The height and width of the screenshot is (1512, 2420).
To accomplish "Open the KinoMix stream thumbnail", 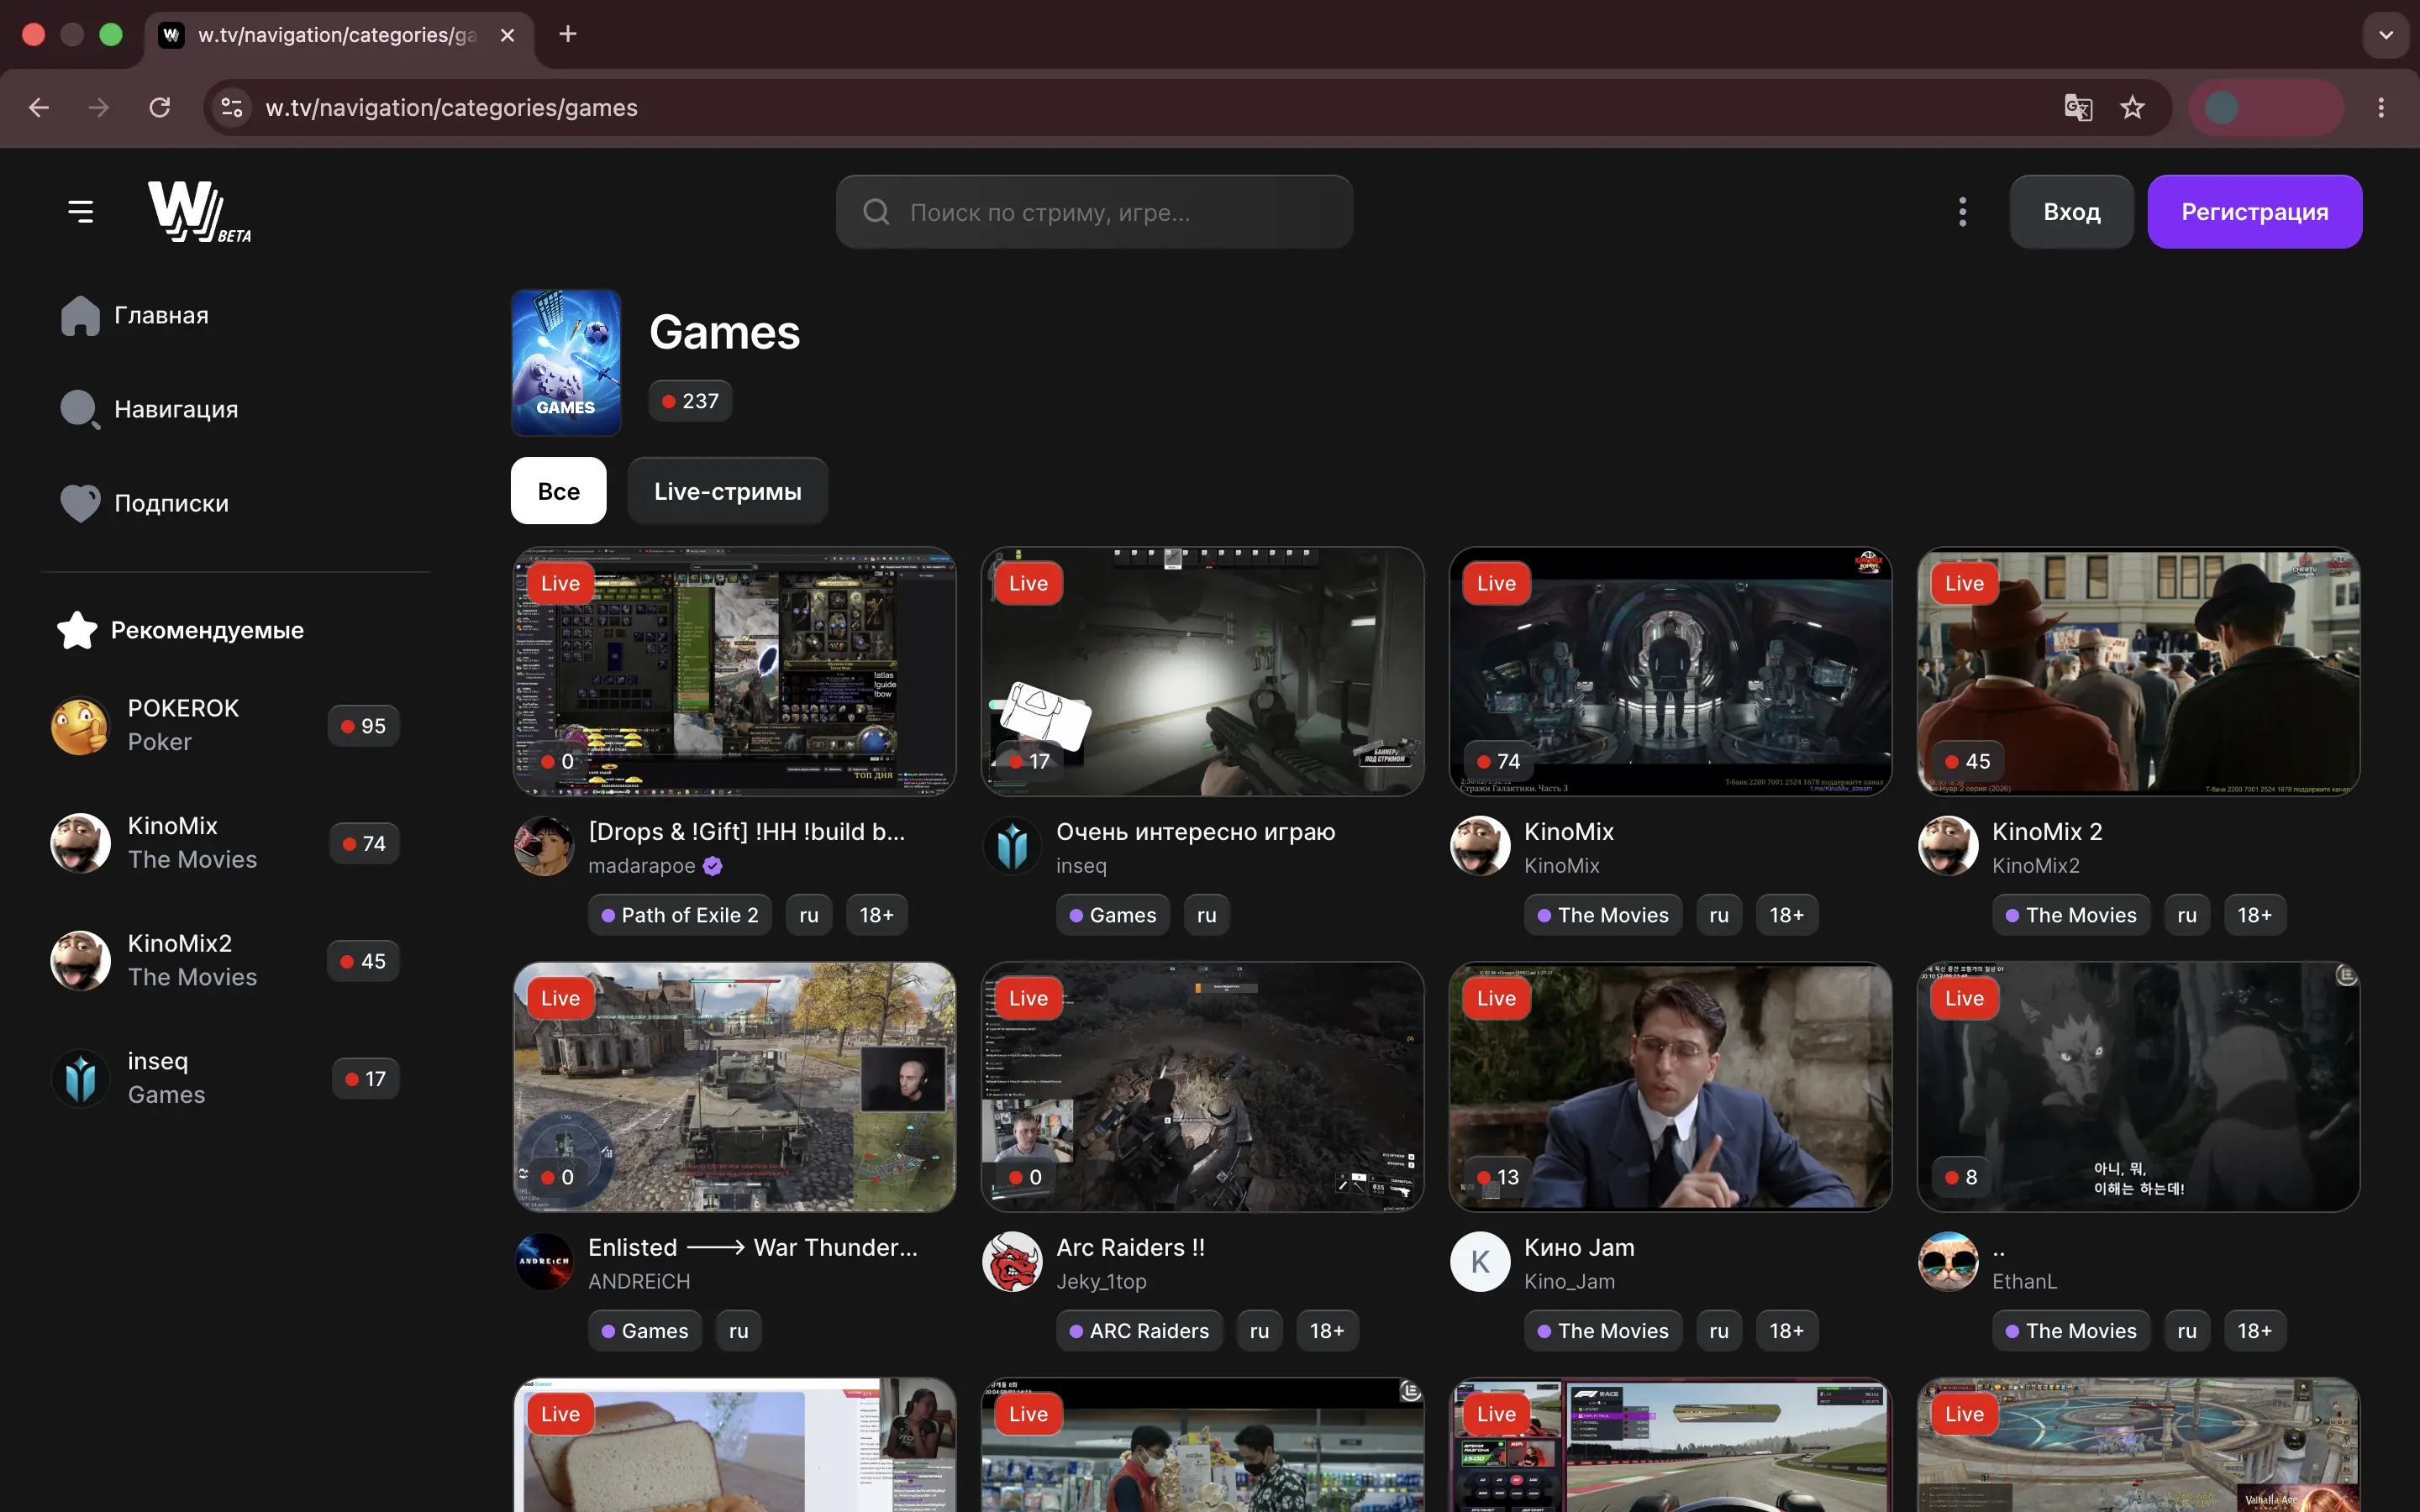I will coord(1670,671).
